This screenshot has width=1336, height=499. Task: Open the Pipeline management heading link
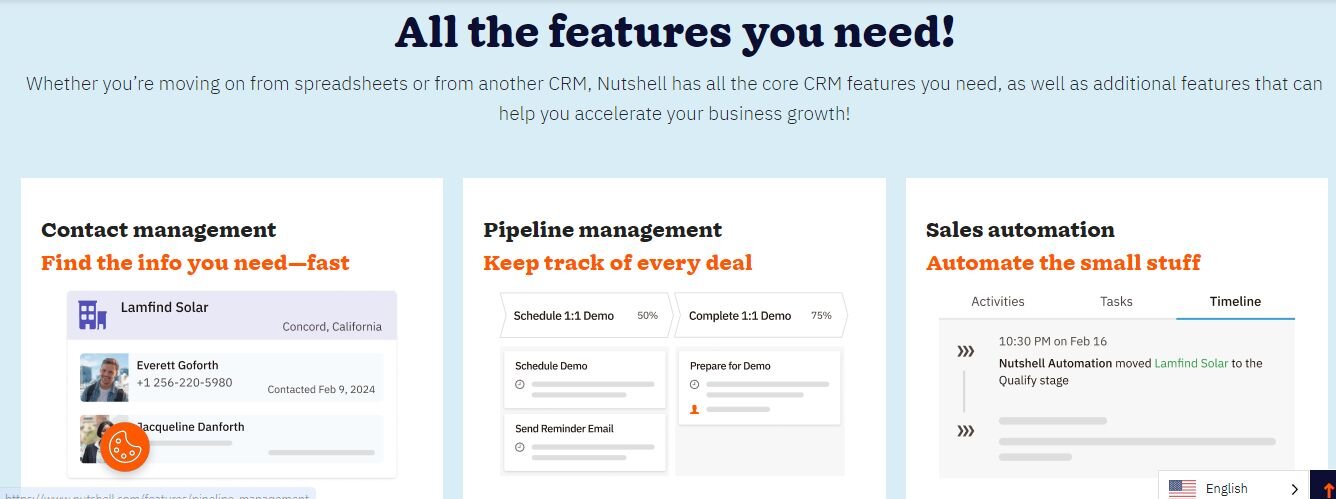[x=602, y=230]
